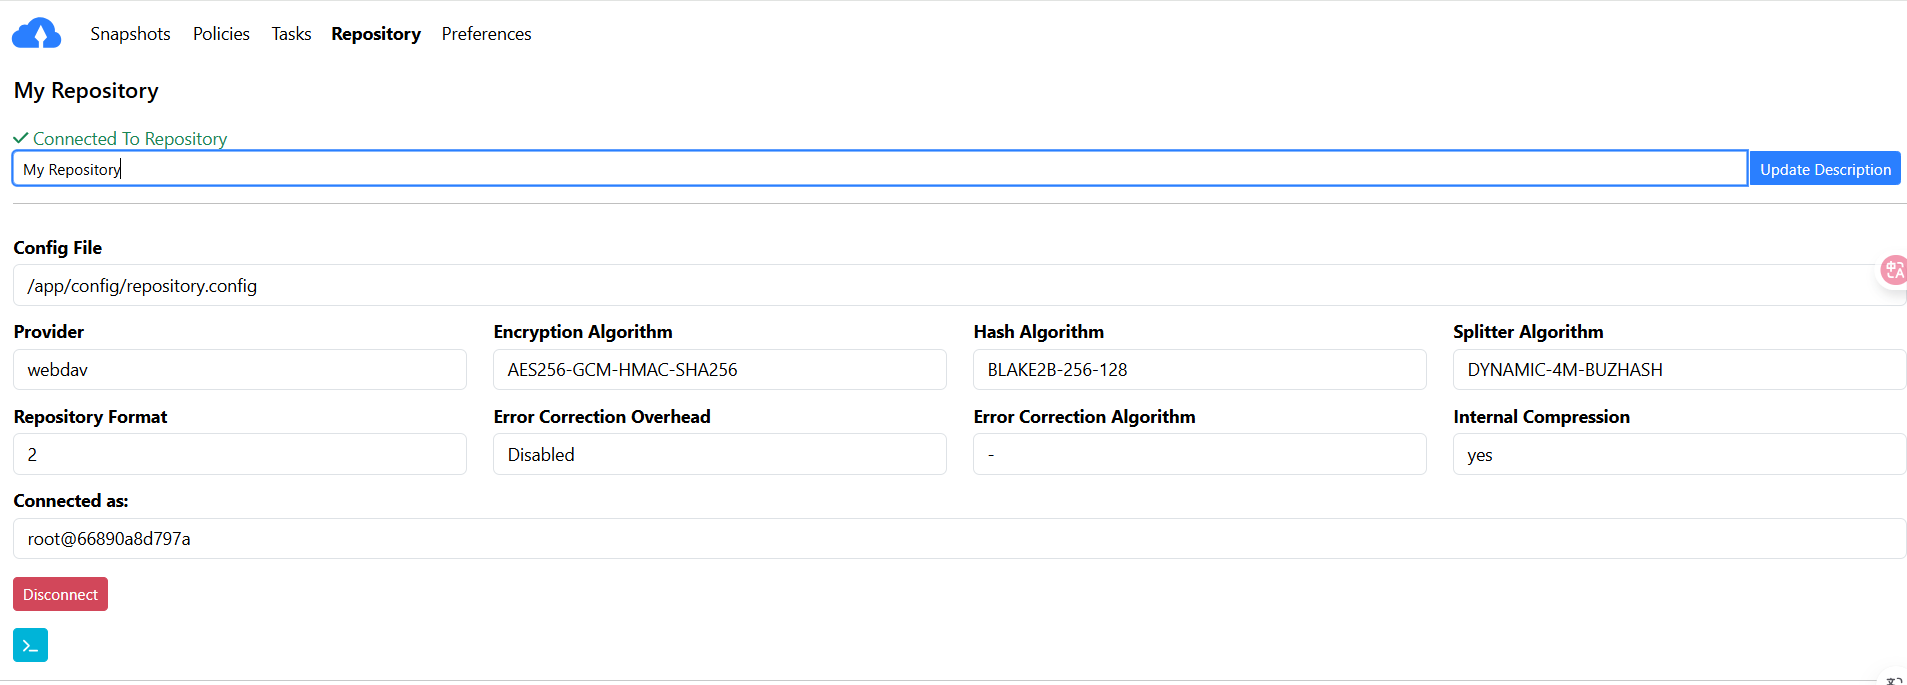Switch to the Tasks tab

click(291, 34)
